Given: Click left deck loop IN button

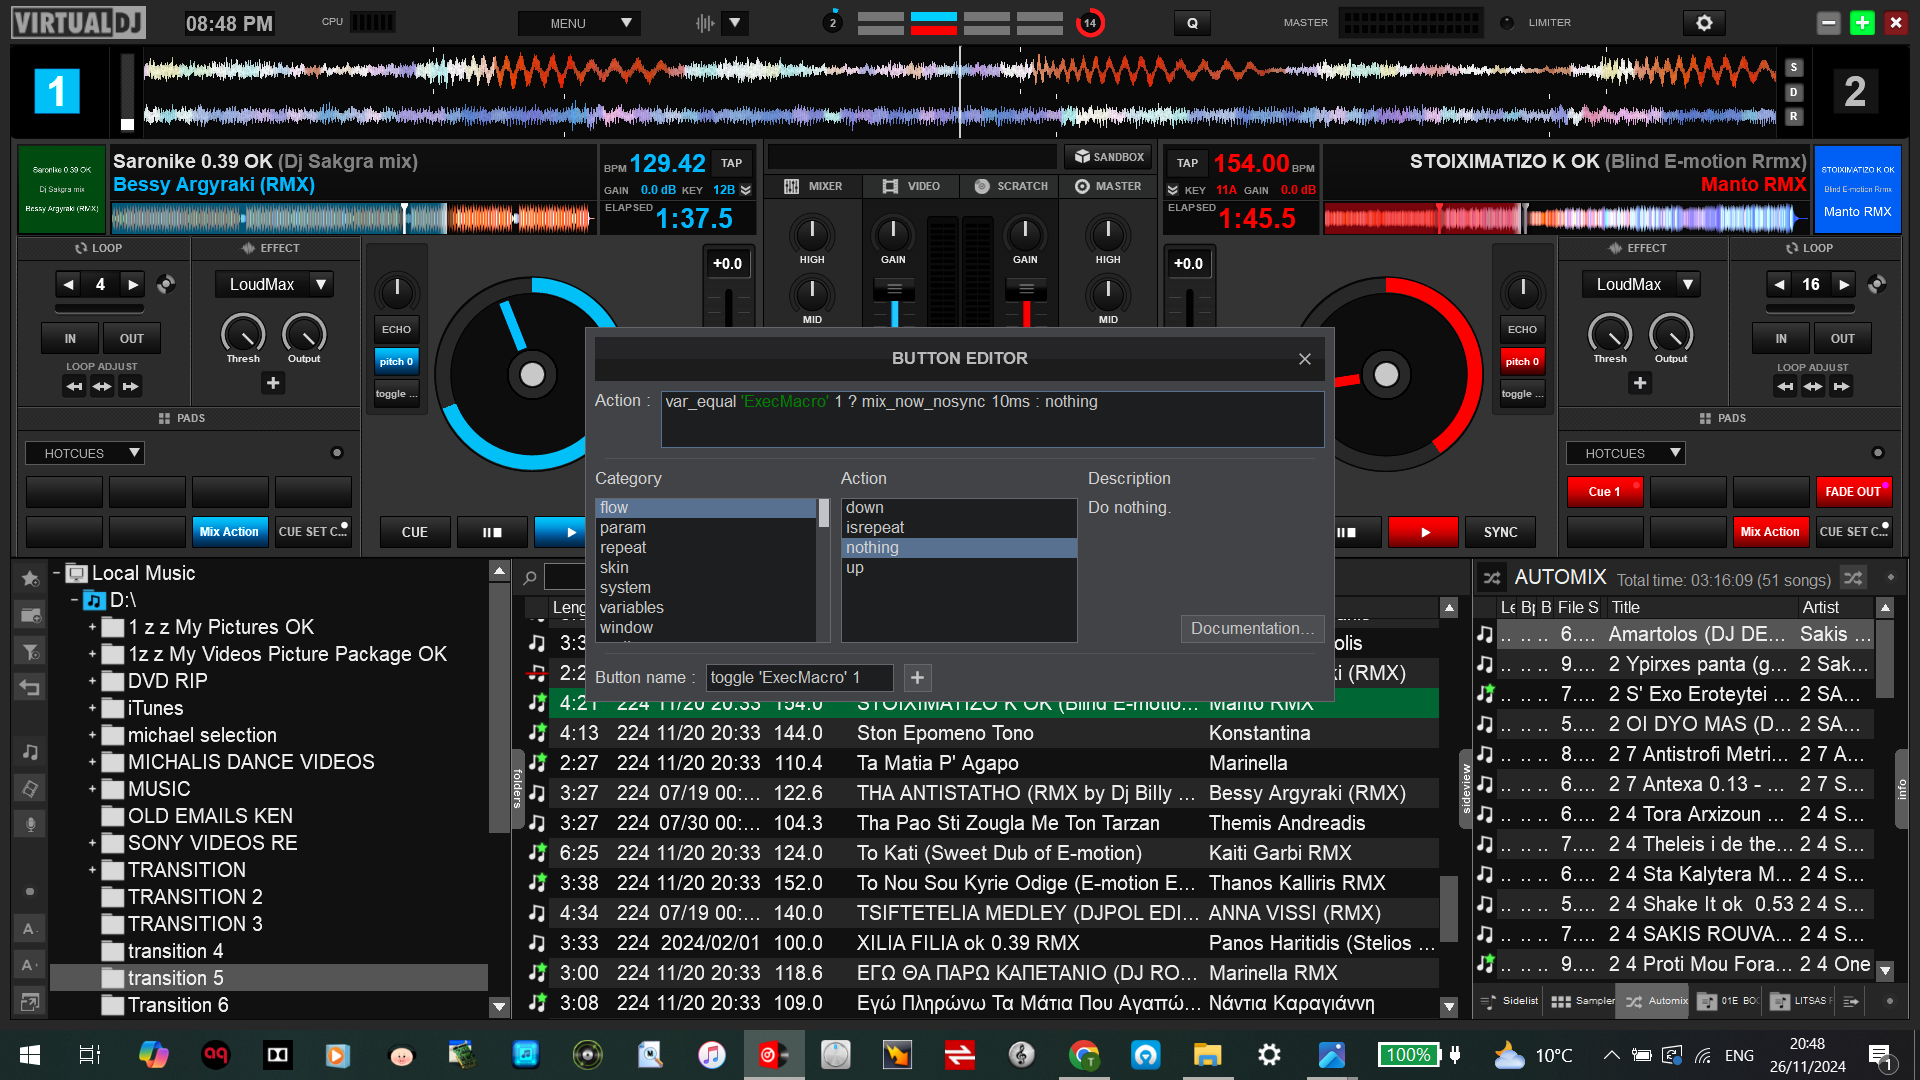Looking at the screenshot, I should [x=70, y=339].
